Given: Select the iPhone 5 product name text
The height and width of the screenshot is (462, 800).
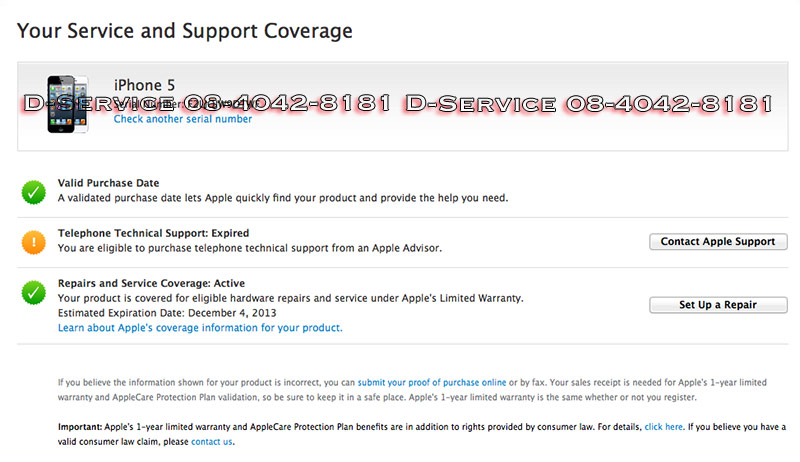Looking at the screenshot, I should pyautogui.click(x=144, y=85).
